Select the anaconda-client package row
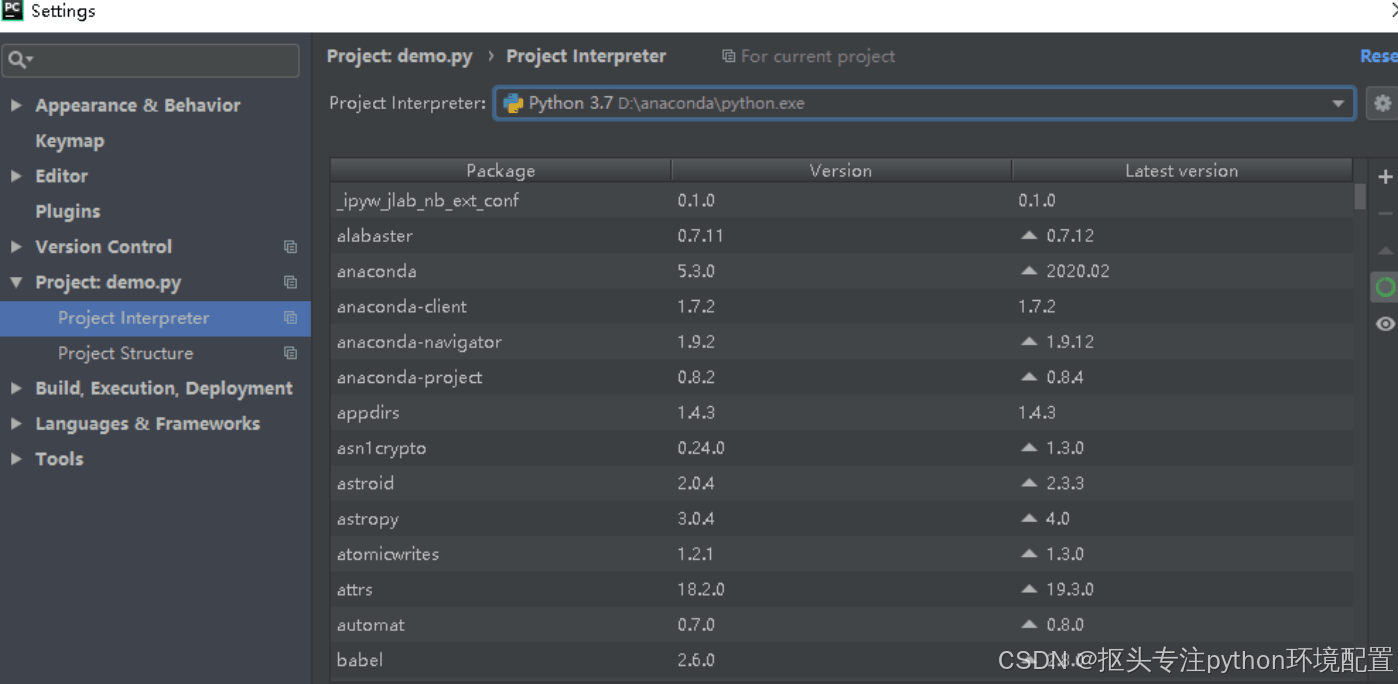 842,307
